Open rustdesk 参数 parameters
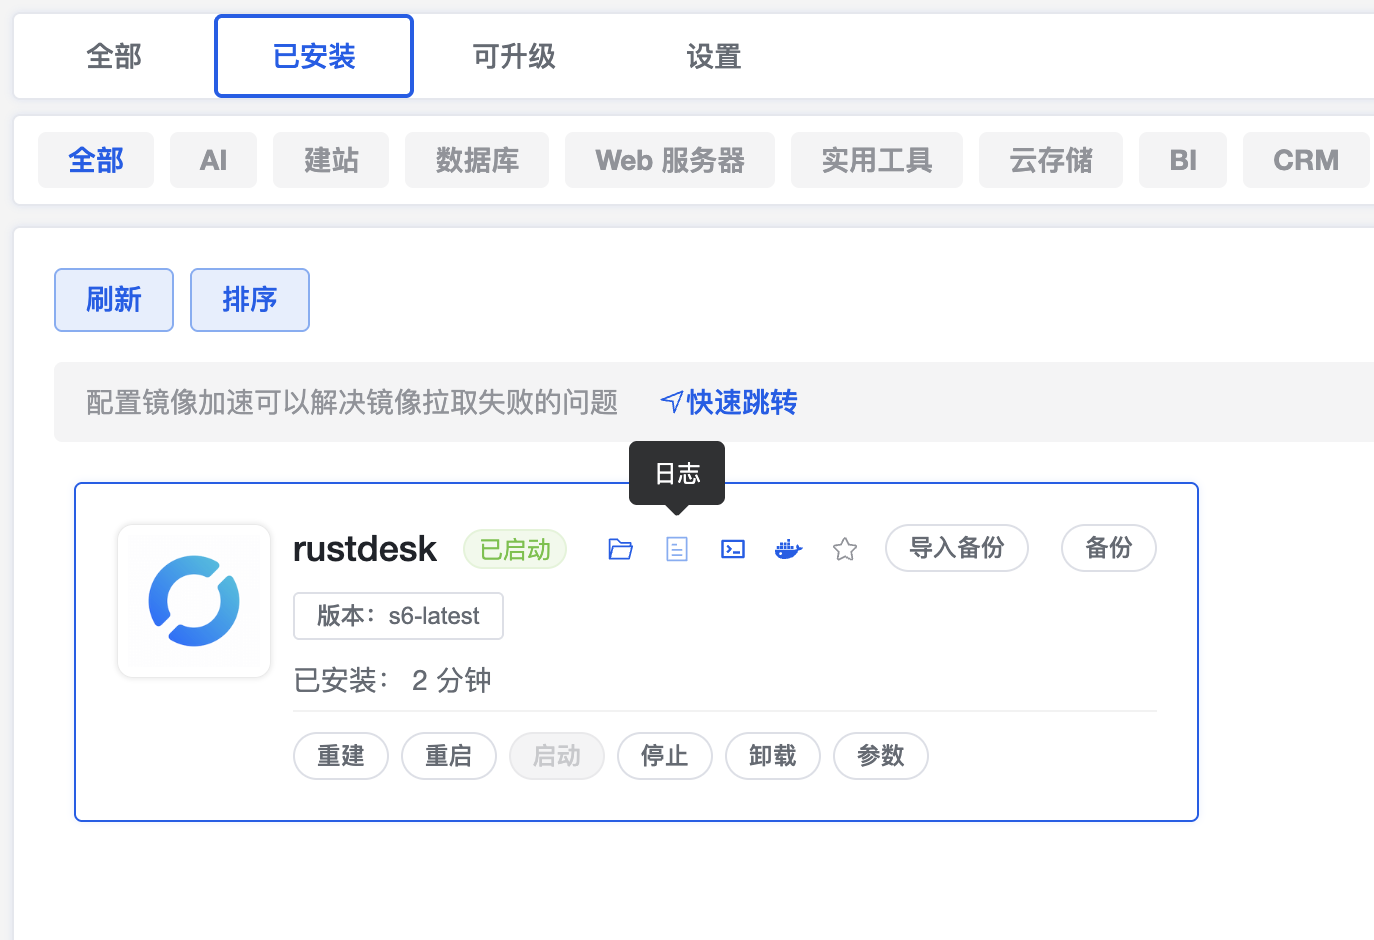 click(x=881, y=756)
